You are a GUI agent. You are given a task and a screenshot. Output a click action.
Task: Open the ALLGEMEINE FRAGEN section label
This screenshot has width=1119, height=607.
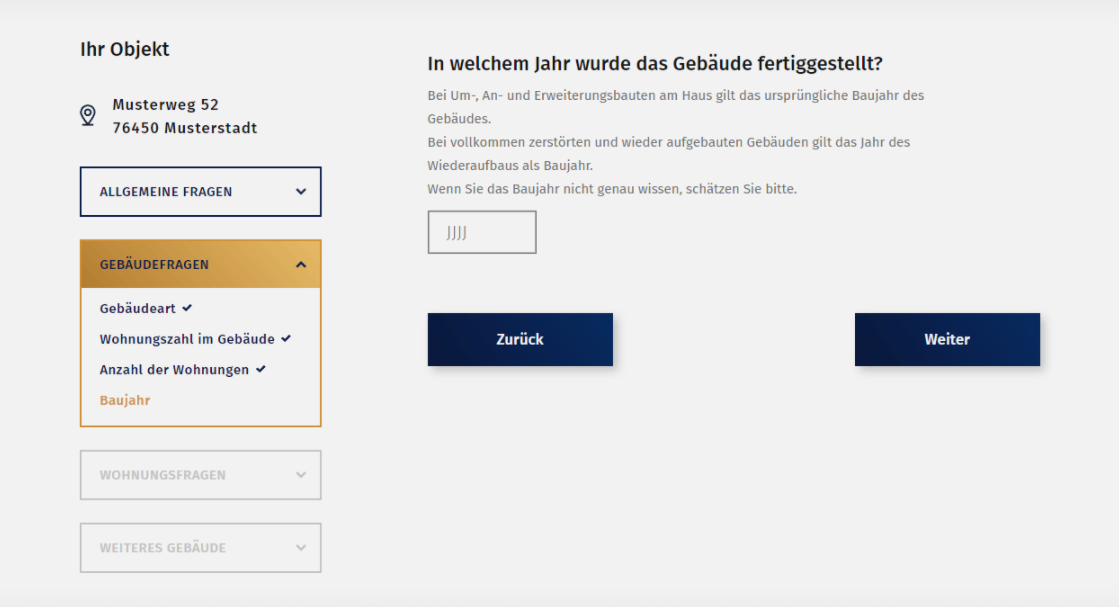pyautogui.click(x=166, y=192)
